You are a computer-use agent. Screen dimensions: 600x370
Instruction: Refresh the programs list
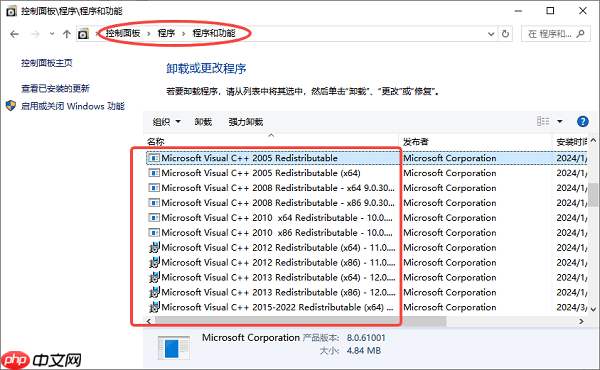tap(505, 34)
